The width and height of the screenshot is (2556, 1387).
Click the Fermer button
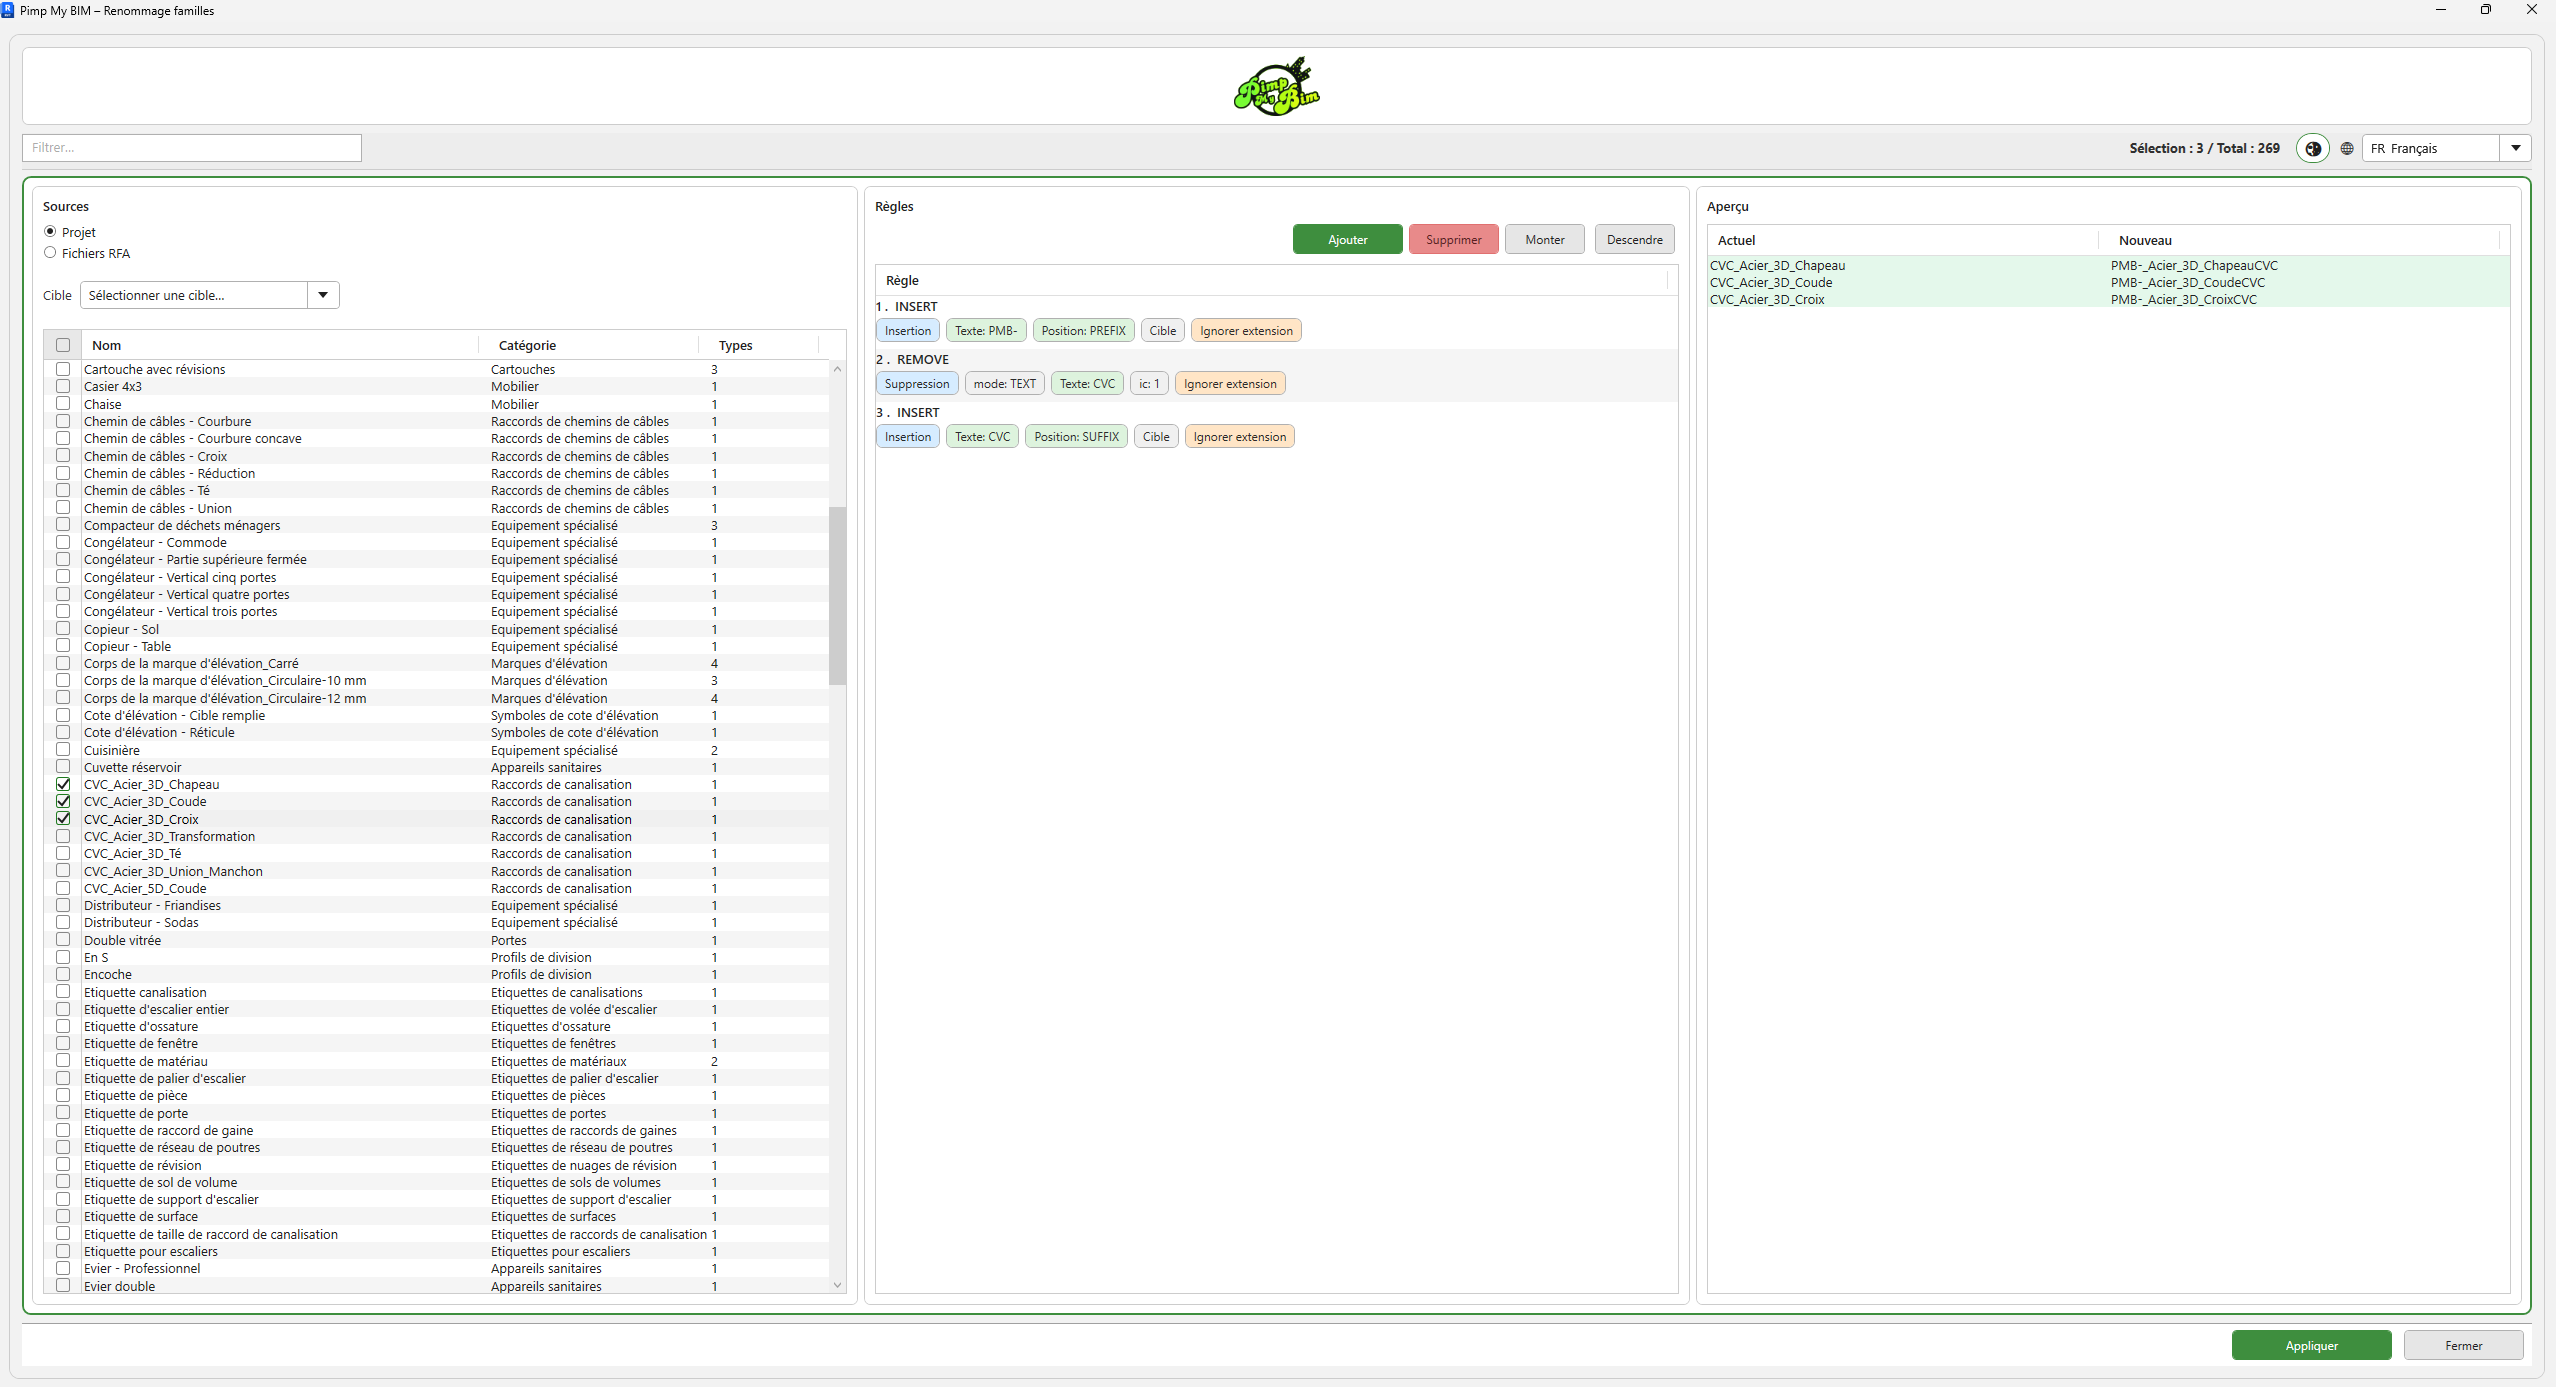coord(2463,1345)
